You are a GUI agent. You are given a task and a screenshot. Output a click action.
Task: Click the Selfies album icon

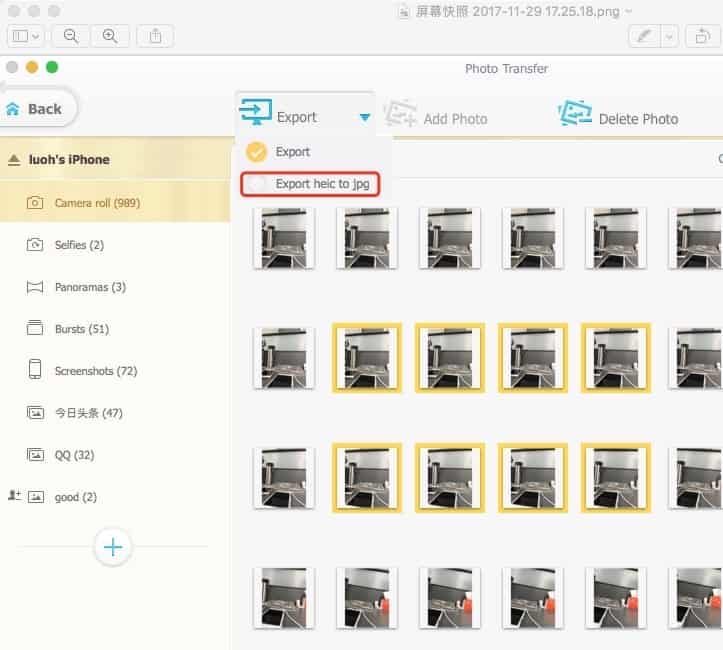pyautogui.click(x=35, y=245)
